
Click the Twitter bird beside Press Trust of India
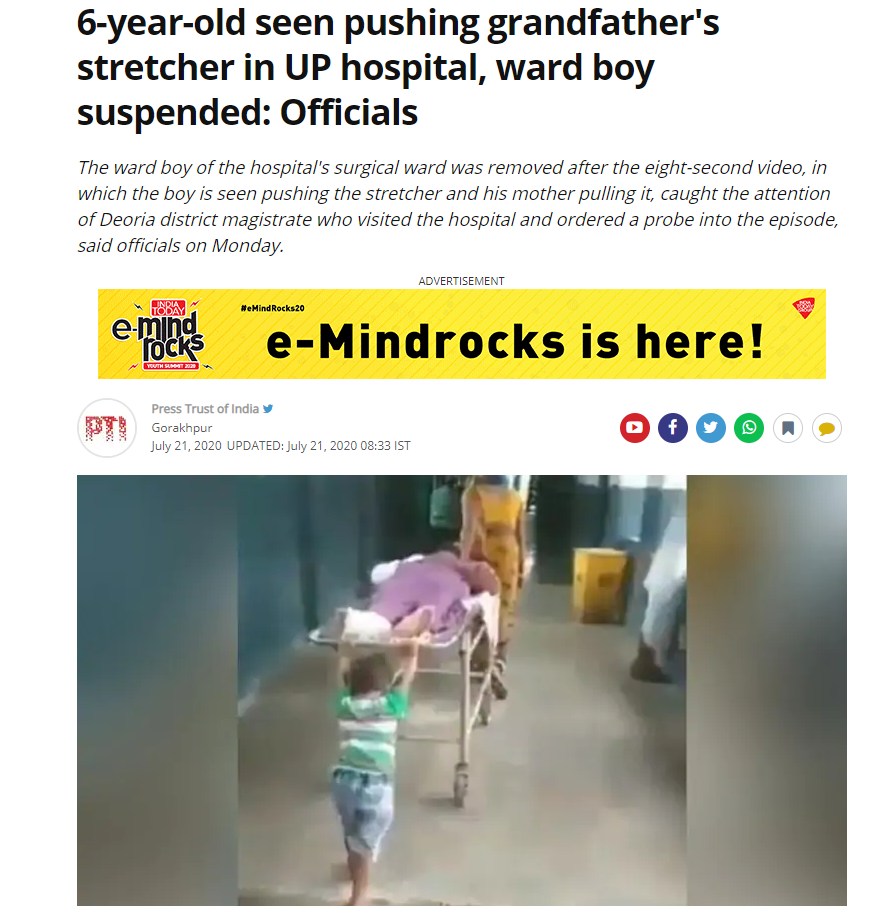[268, 409]
